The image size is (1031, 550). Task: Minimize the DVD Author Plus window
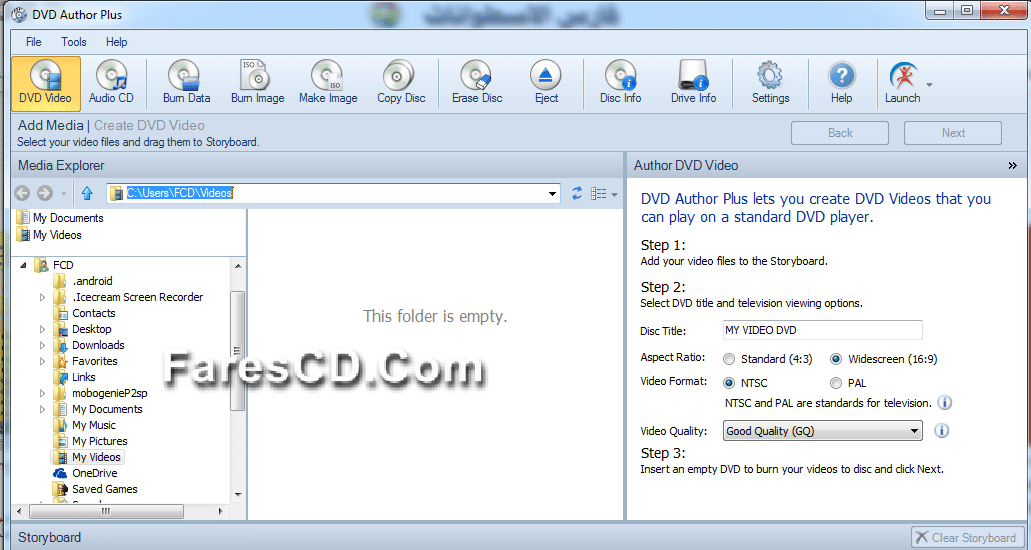(x=940, y=10)
